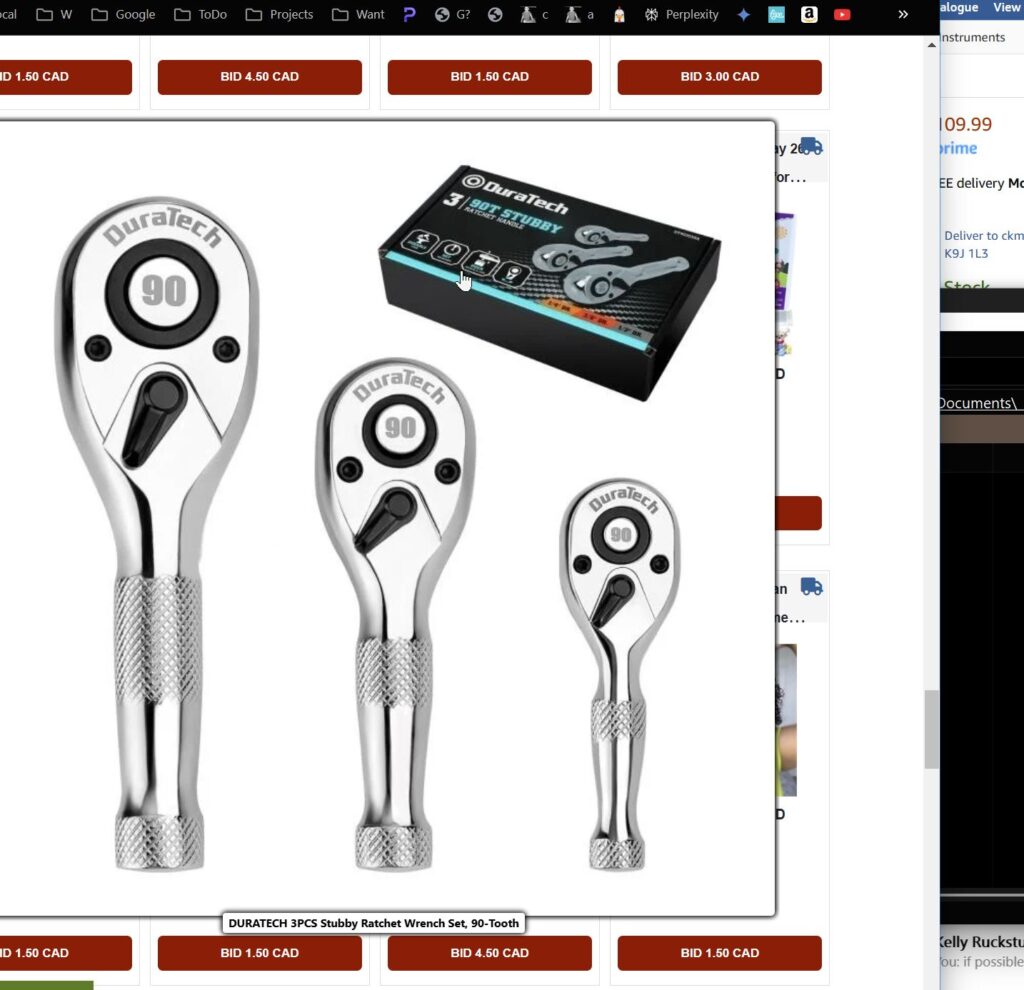The height and width of the screenshot is (990, 1024).
Task: Click the blue sparkle bookmark icon
Action: (743, 15)
